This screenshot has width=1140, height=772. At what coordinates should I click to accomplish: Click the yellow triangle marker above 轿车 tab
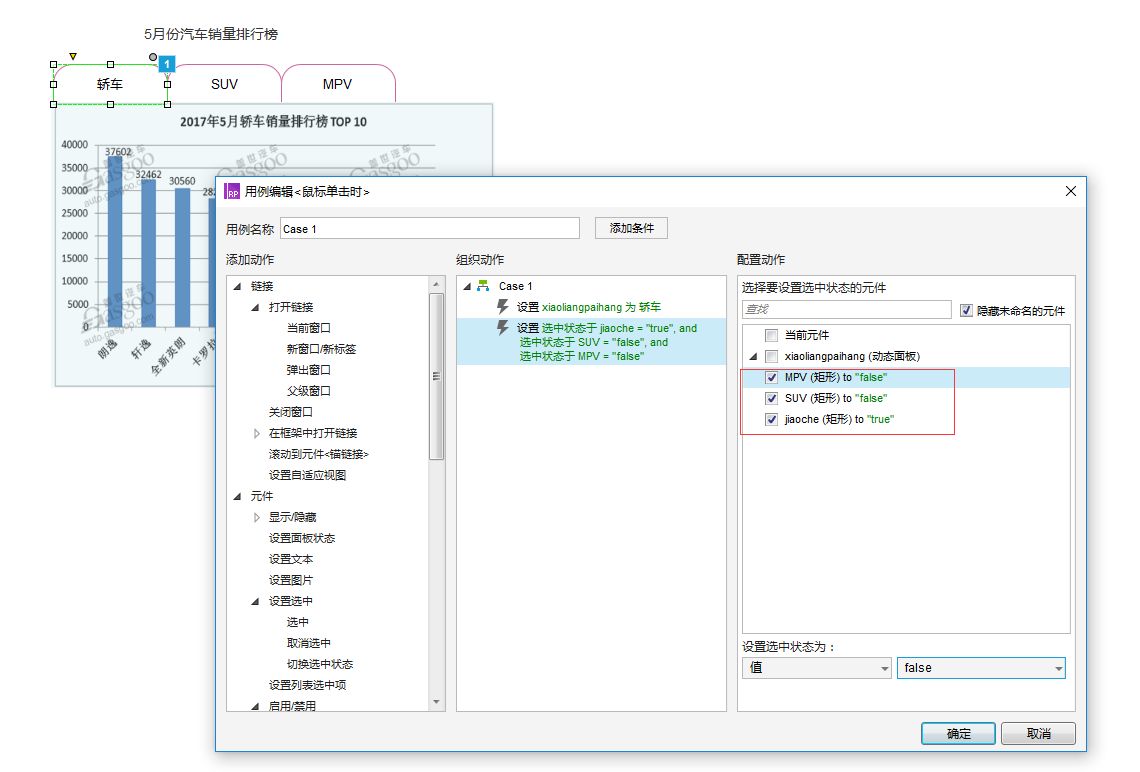pyautogui.click(x=73, y=56)
